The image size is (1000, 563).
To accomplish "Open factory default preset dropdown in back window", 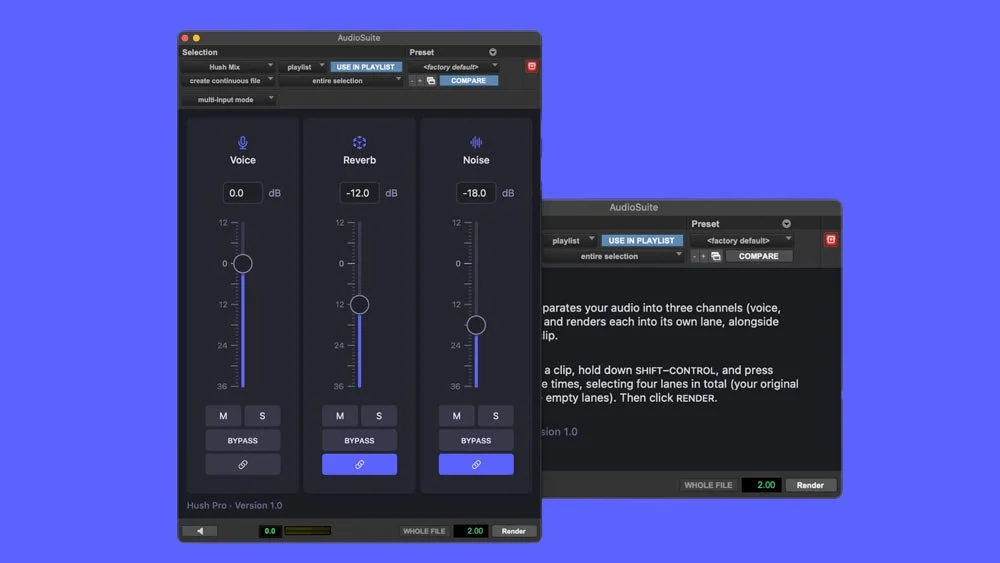I will tap(742, 240).
